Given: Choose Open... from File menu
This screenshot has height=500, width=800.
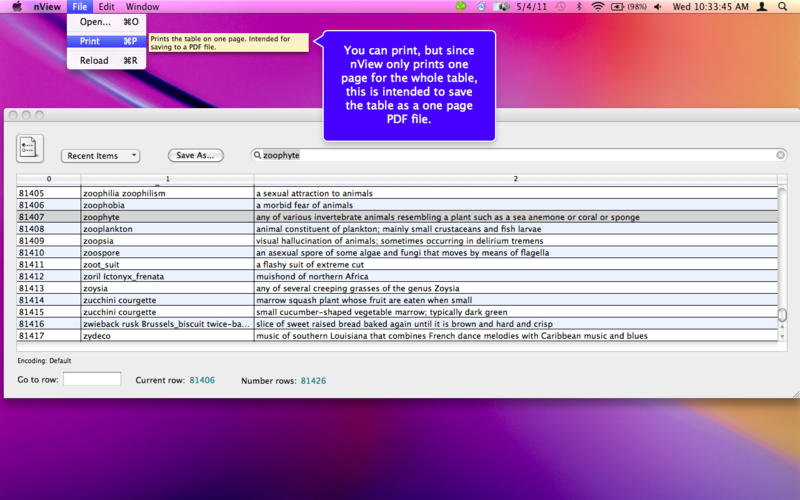Looking at the screenshot, I should [x=107, y=22].
